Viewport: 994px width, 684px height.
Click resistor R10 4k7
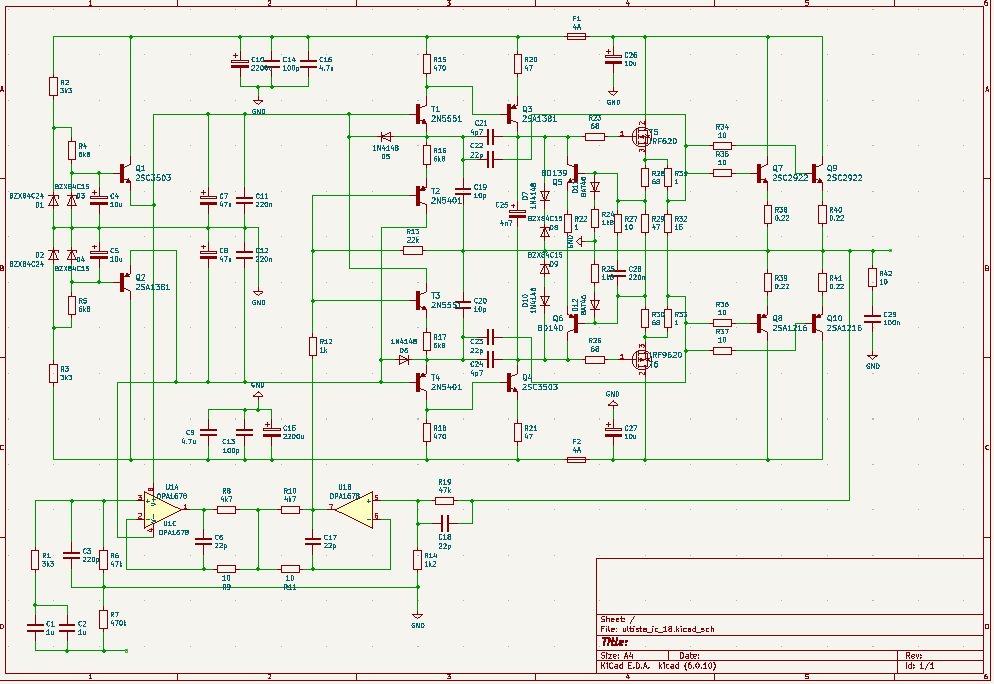click(x=290, y=509)
